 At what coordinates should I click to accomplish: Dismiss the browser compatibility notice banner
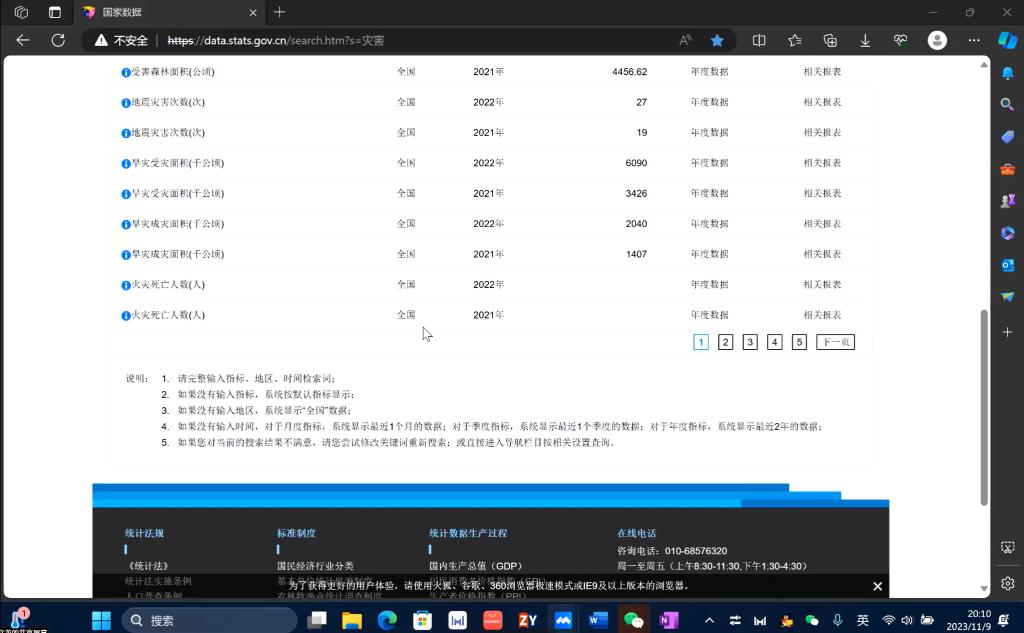877,586
